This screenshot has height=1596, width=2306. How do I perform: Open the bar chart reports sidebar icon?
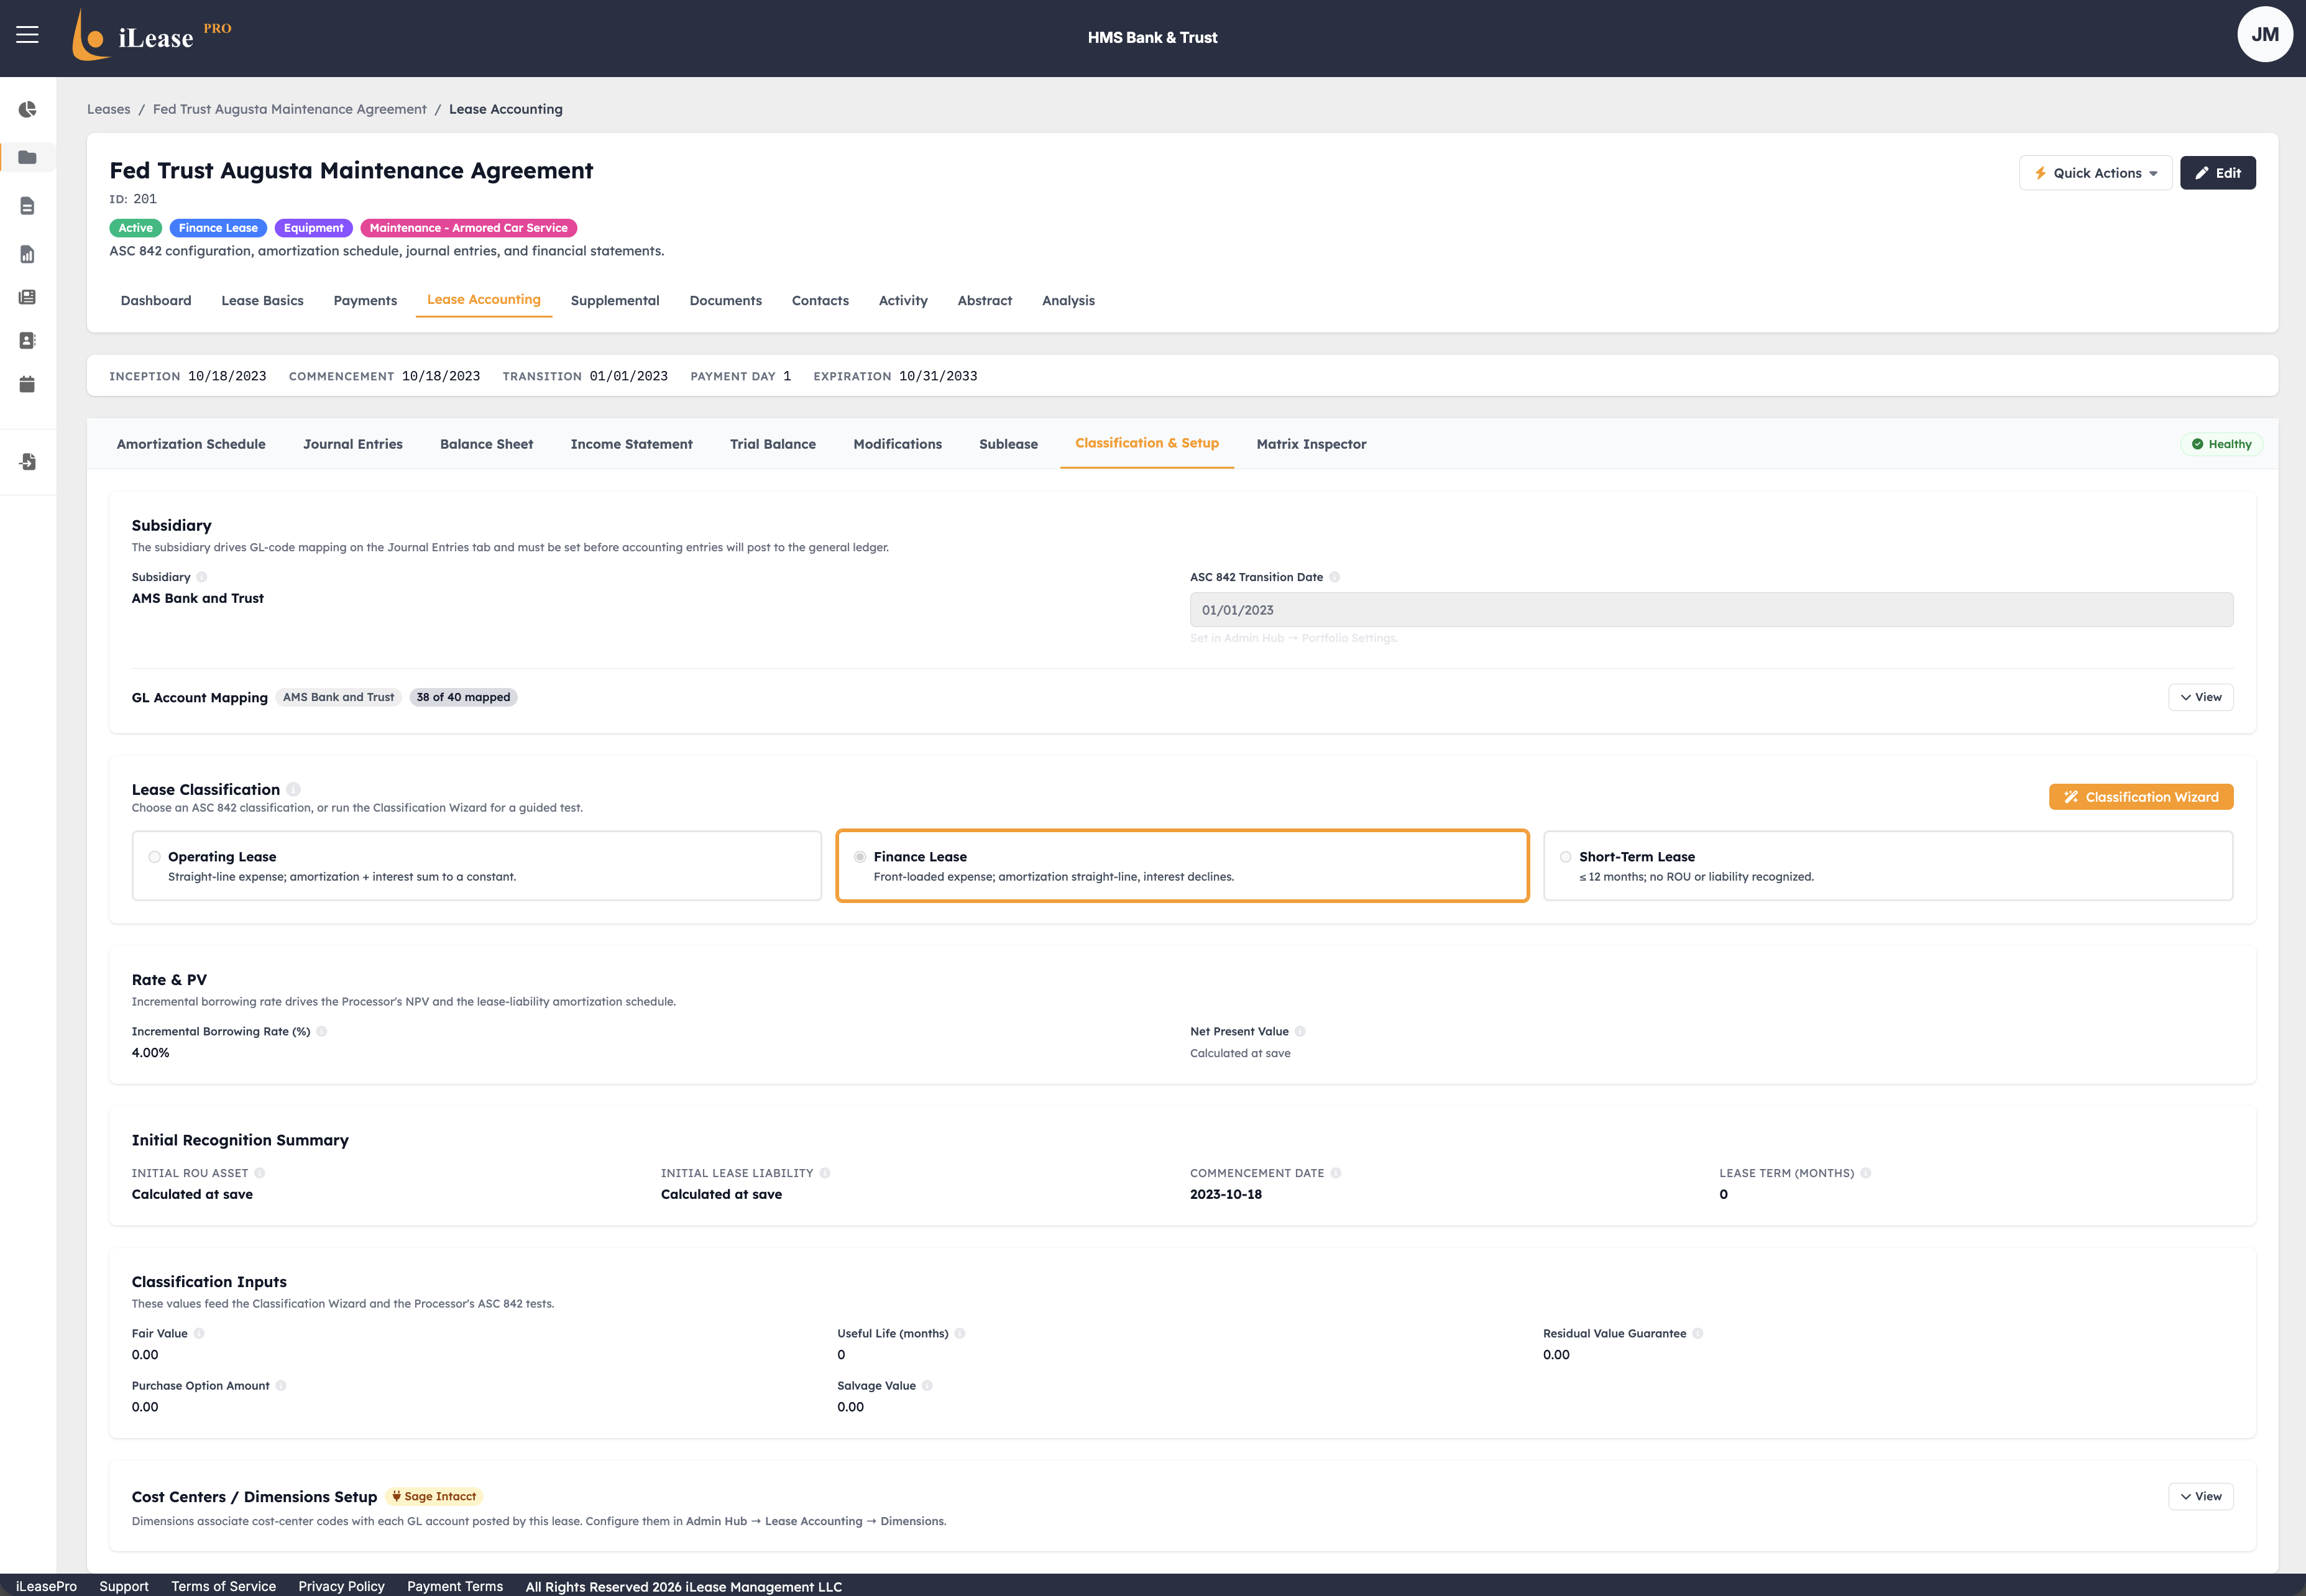[x=28, y=255]
